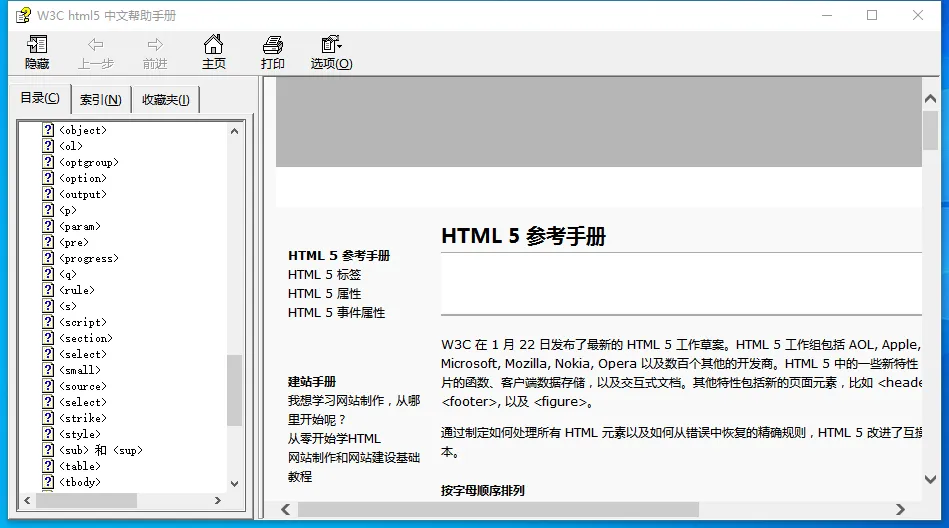Click the Forward (前进) toolbar icon
The image size is (949, 528).
pyautogui.click(x=155, y=45)
